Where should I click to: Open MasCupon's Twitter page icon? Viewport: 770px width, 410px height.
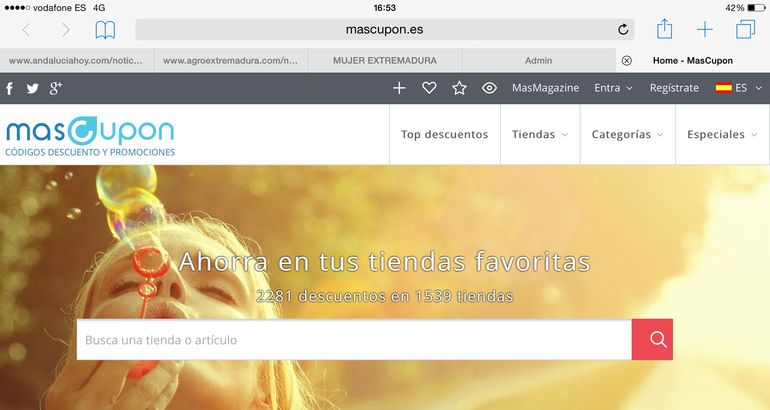coord(32,88)
